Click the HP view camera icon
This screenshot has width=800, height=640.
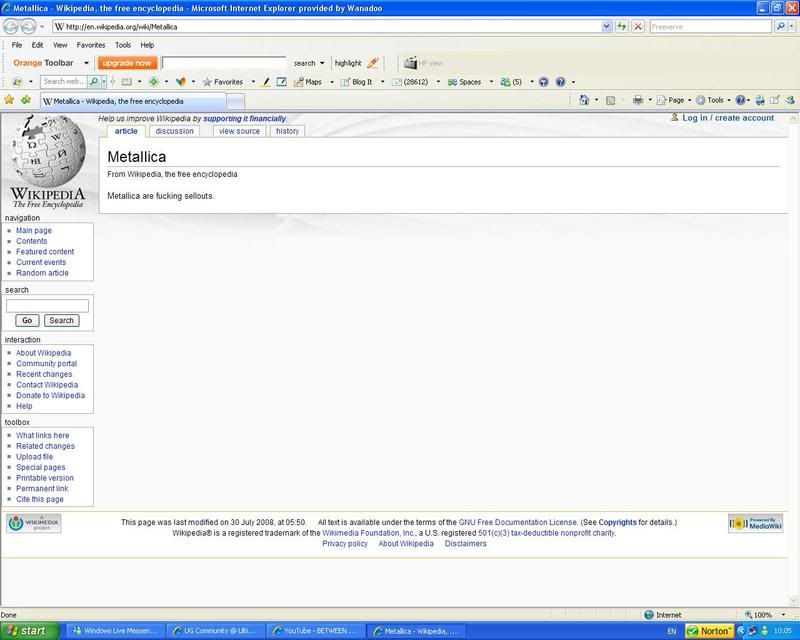pyautogui.click(x=411, y=63)
